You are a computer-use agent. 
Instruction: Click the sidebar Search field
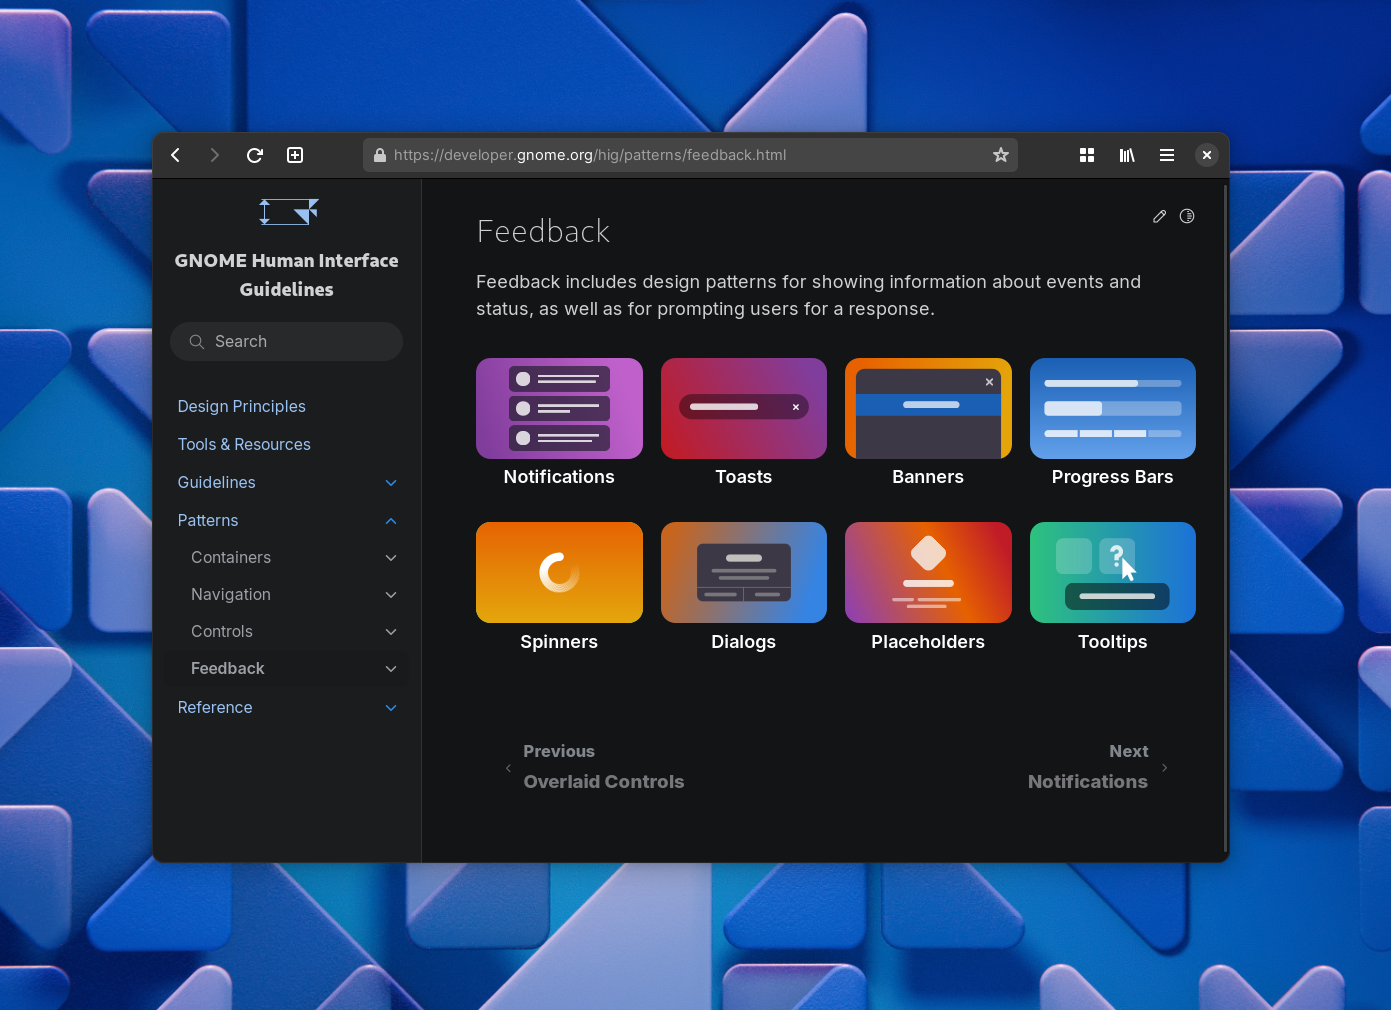287,341
